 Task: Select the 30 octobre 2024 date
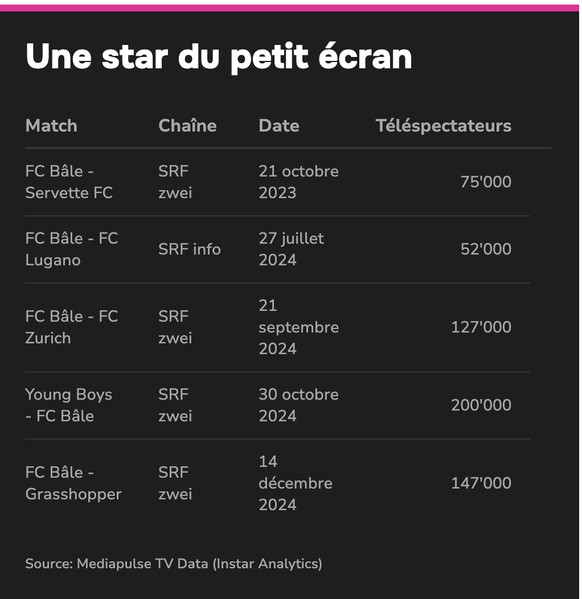pos(298,405)
